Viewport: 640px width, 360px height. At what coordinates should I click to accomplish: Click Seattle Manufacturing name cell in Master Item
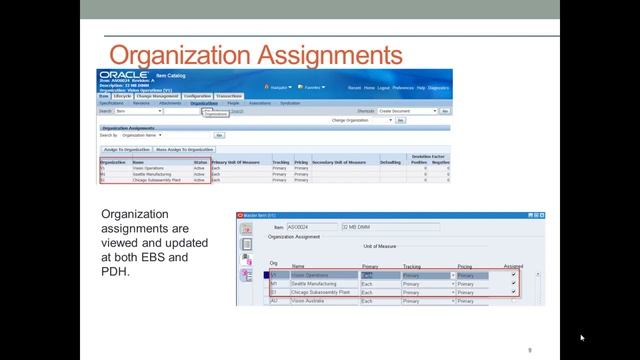point(324,284)
